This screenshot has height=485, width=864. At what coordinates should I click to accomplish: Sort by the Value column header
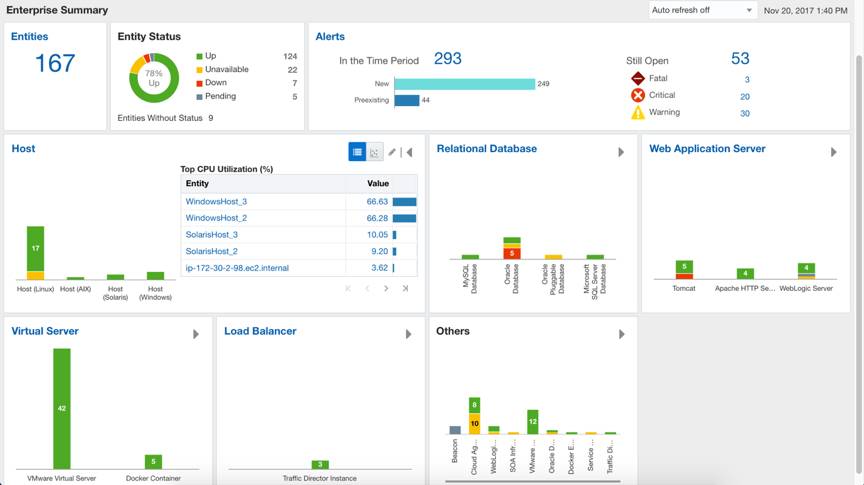pos(378,184)
